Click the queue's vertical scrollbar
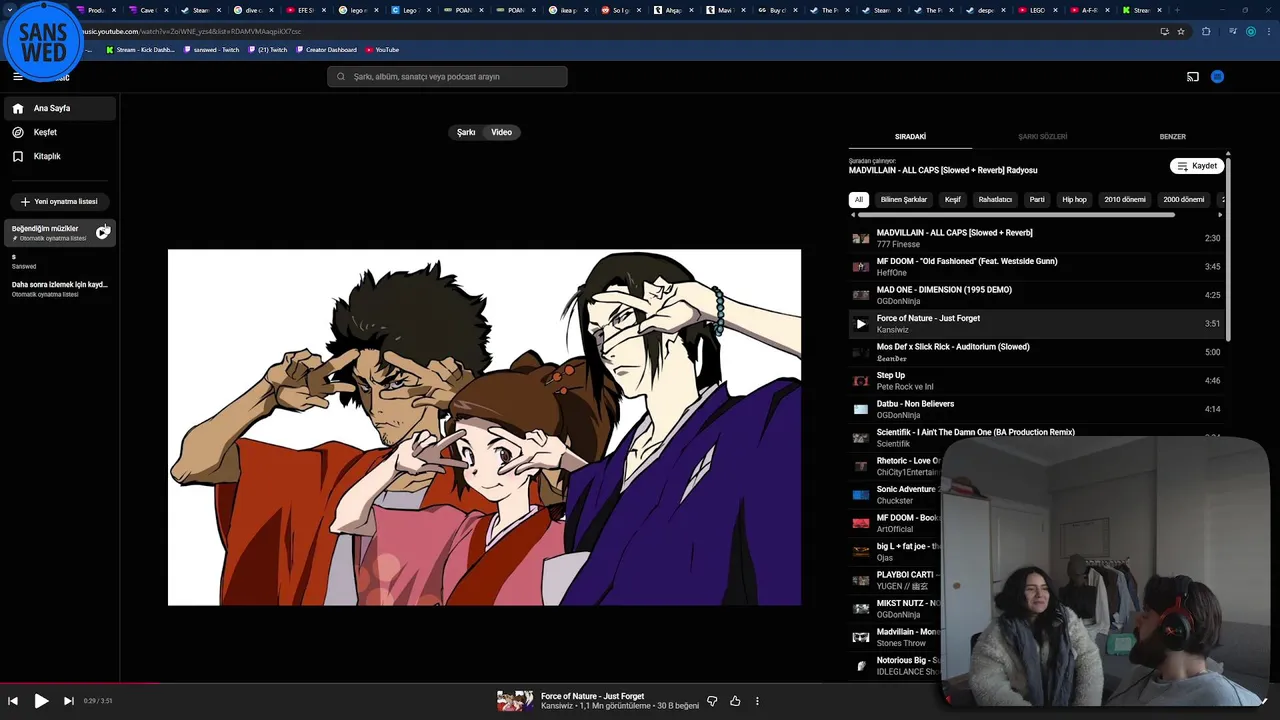The image size is (1280, 720). [1227, 250]
